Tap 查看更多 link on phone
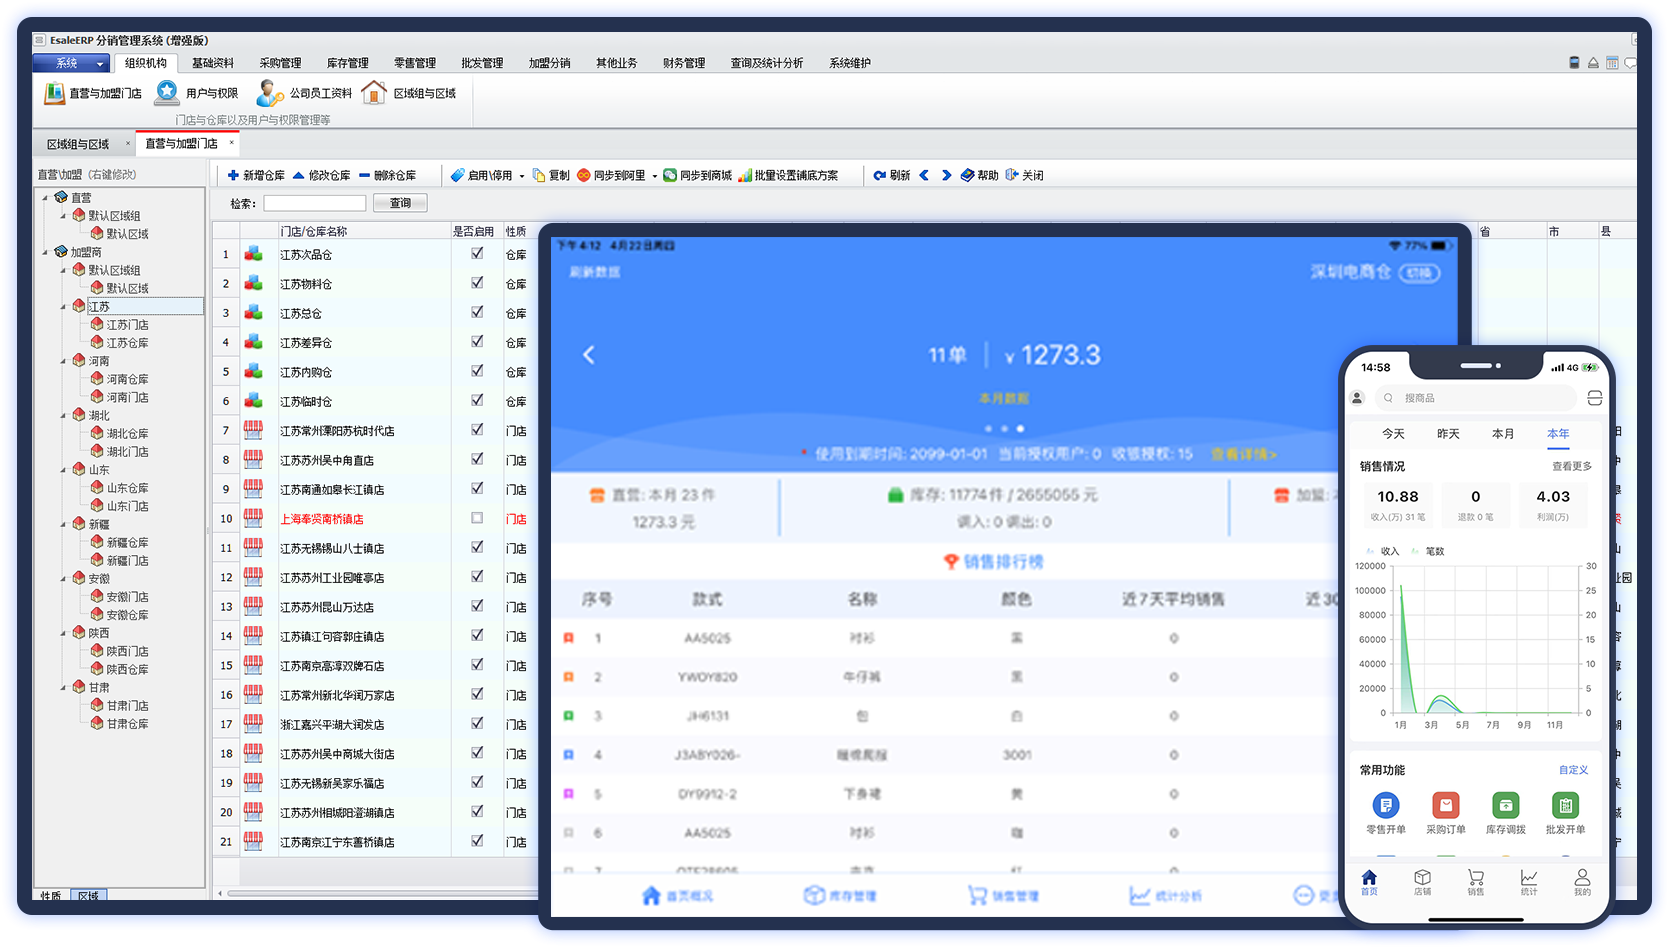 [x=1571, y=466]
